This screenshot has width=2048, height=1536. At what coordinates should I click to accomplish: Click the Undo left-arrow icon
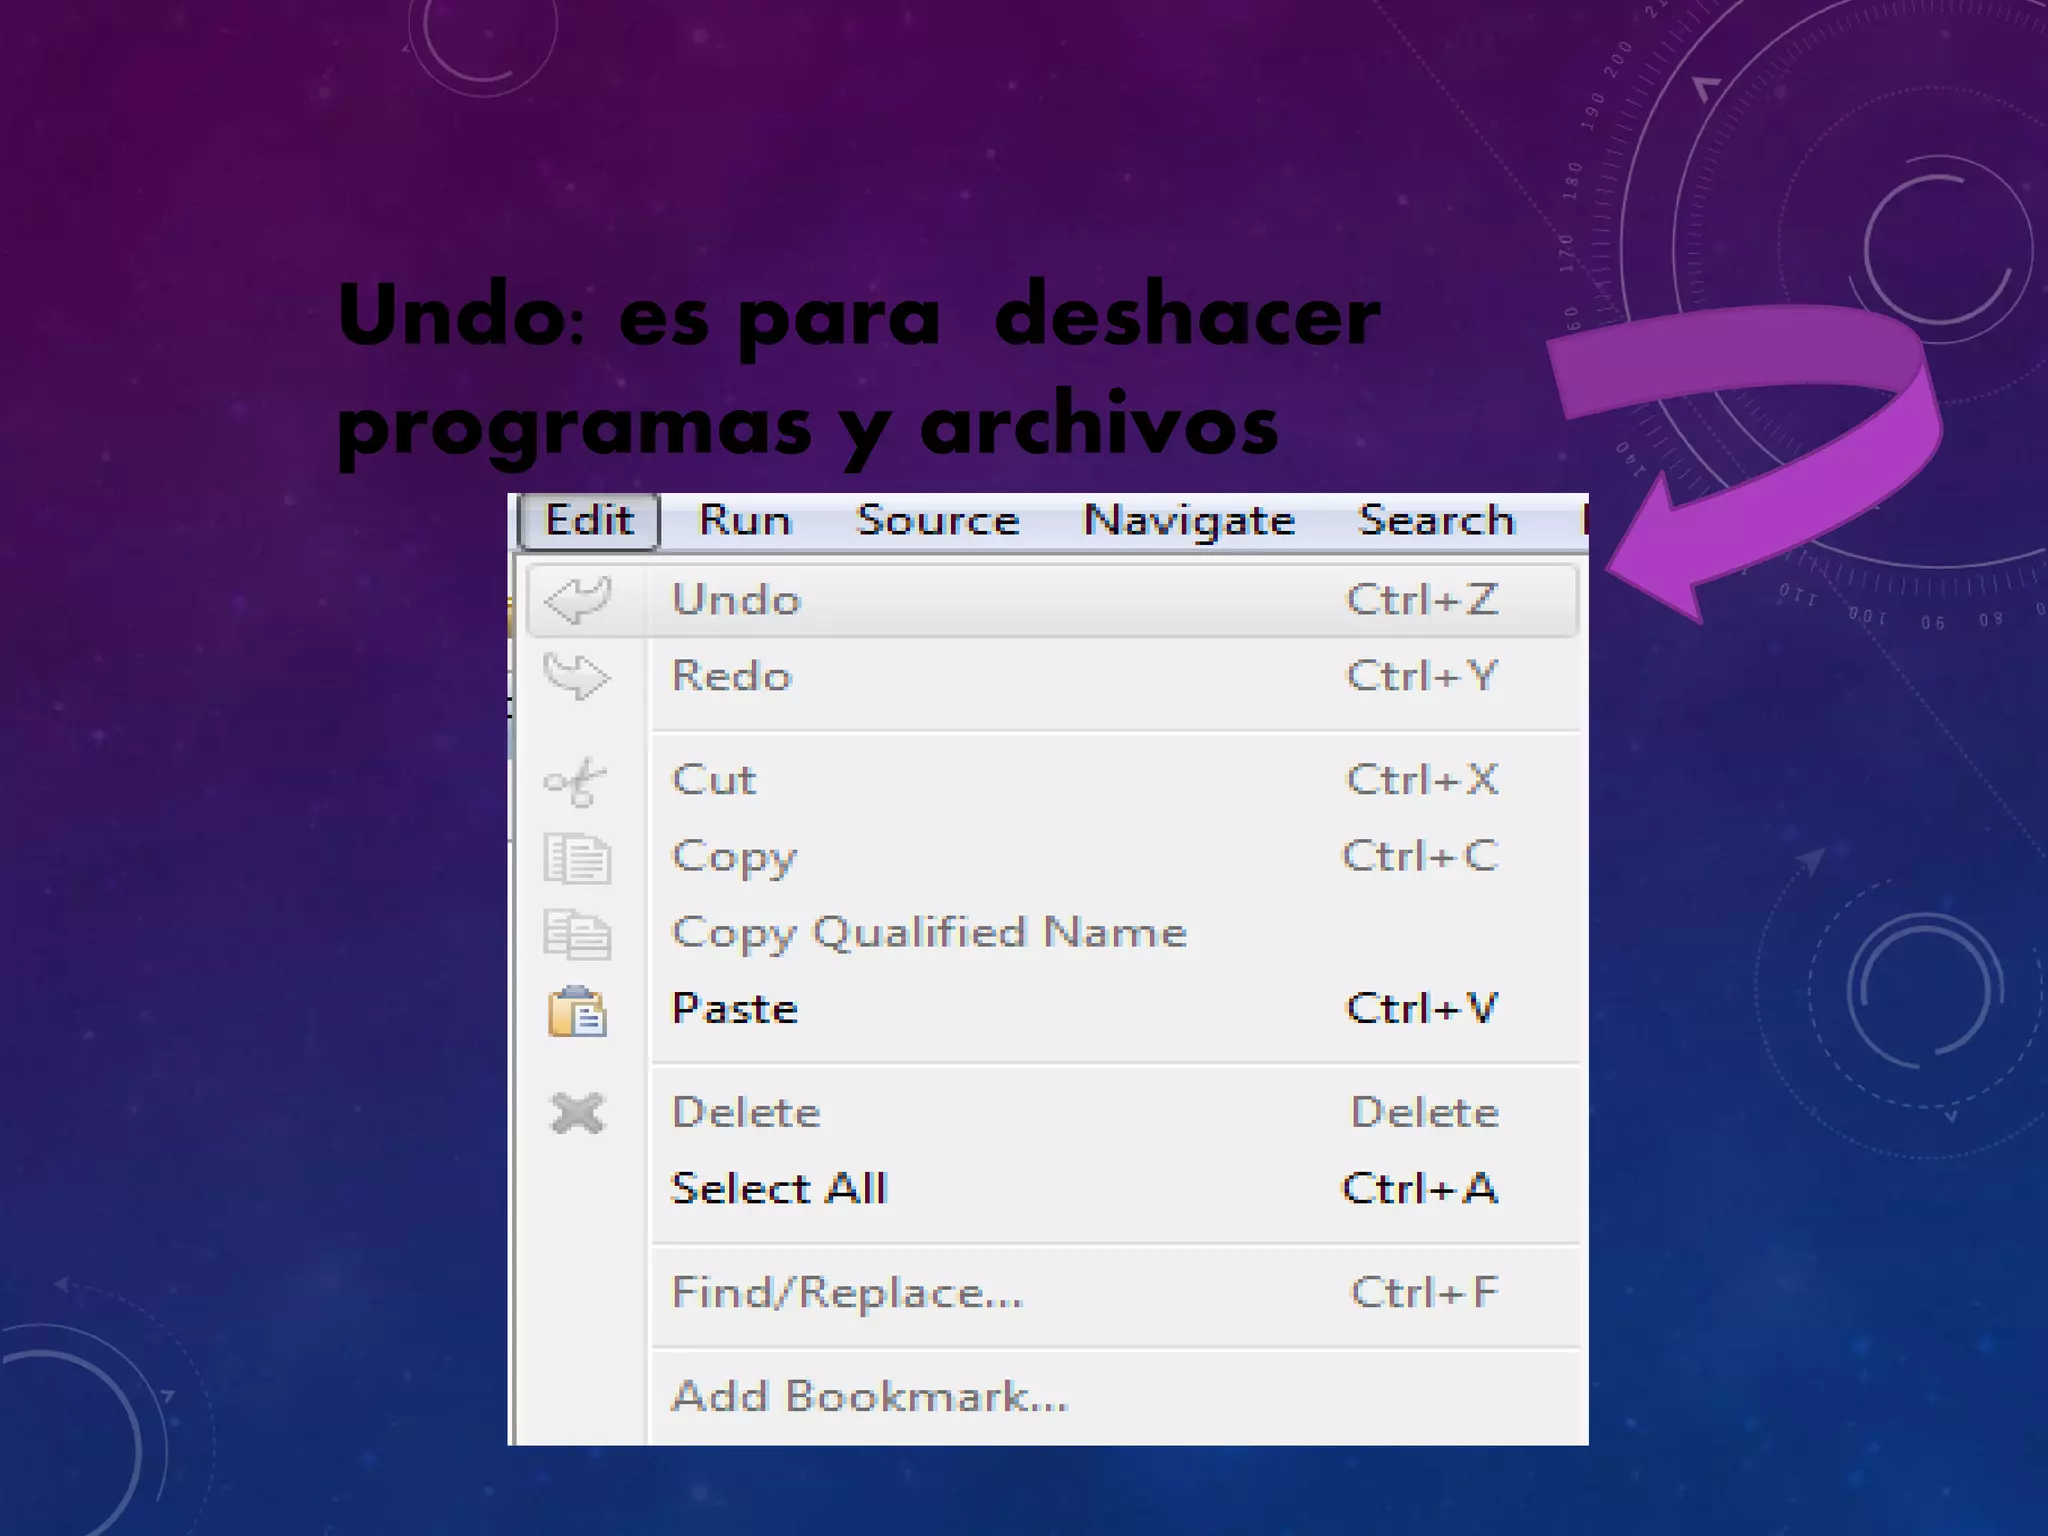(577, 600)
